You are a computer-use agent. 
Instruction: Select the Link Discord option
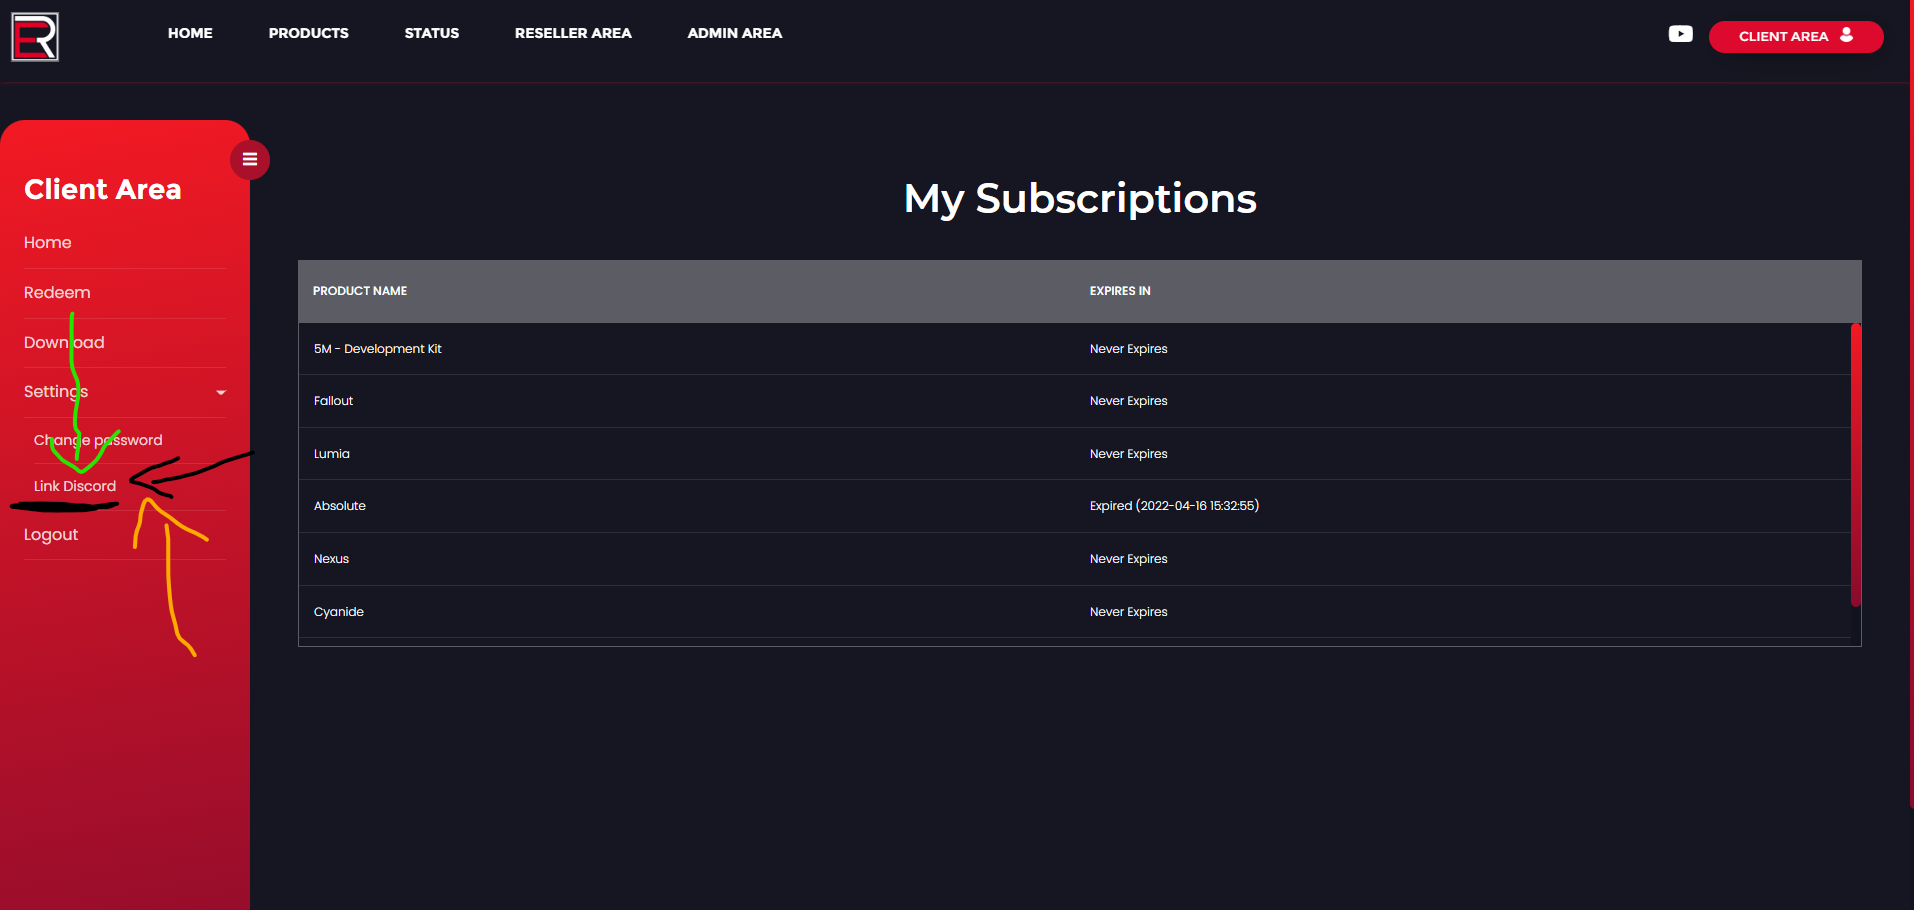coord(75,486)
